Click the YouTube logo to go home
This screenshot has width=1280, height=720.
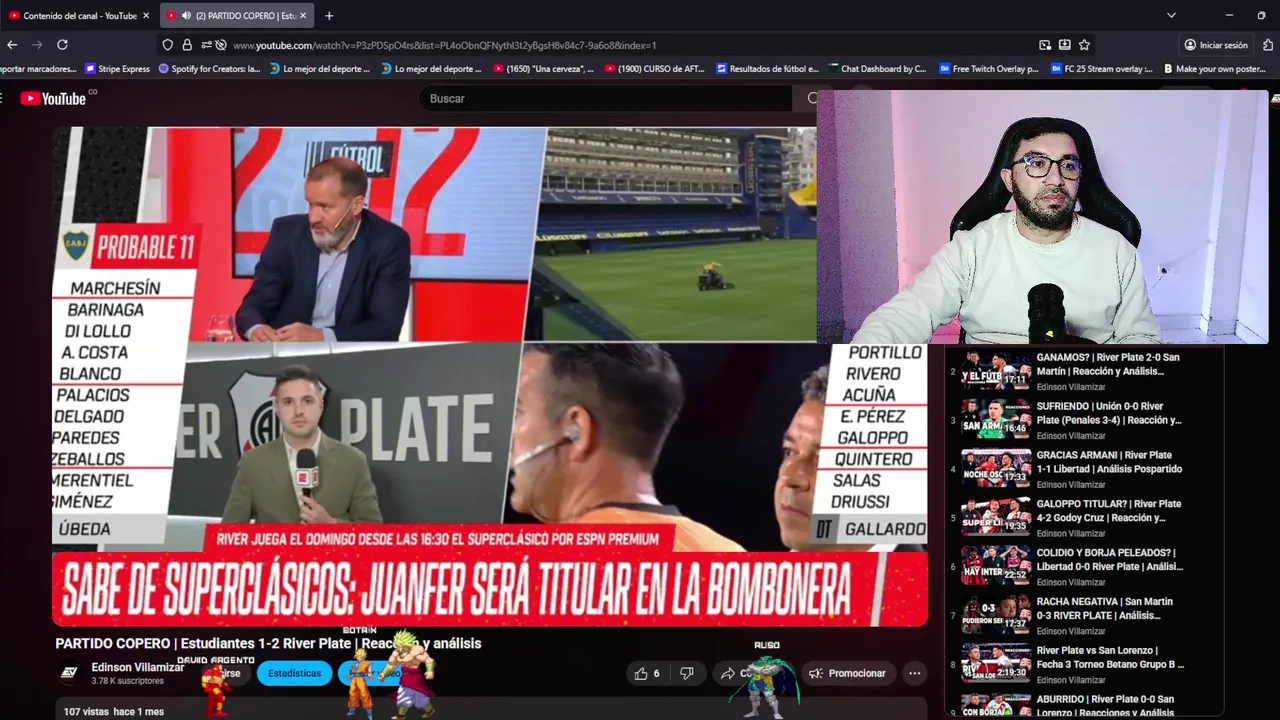55,98
